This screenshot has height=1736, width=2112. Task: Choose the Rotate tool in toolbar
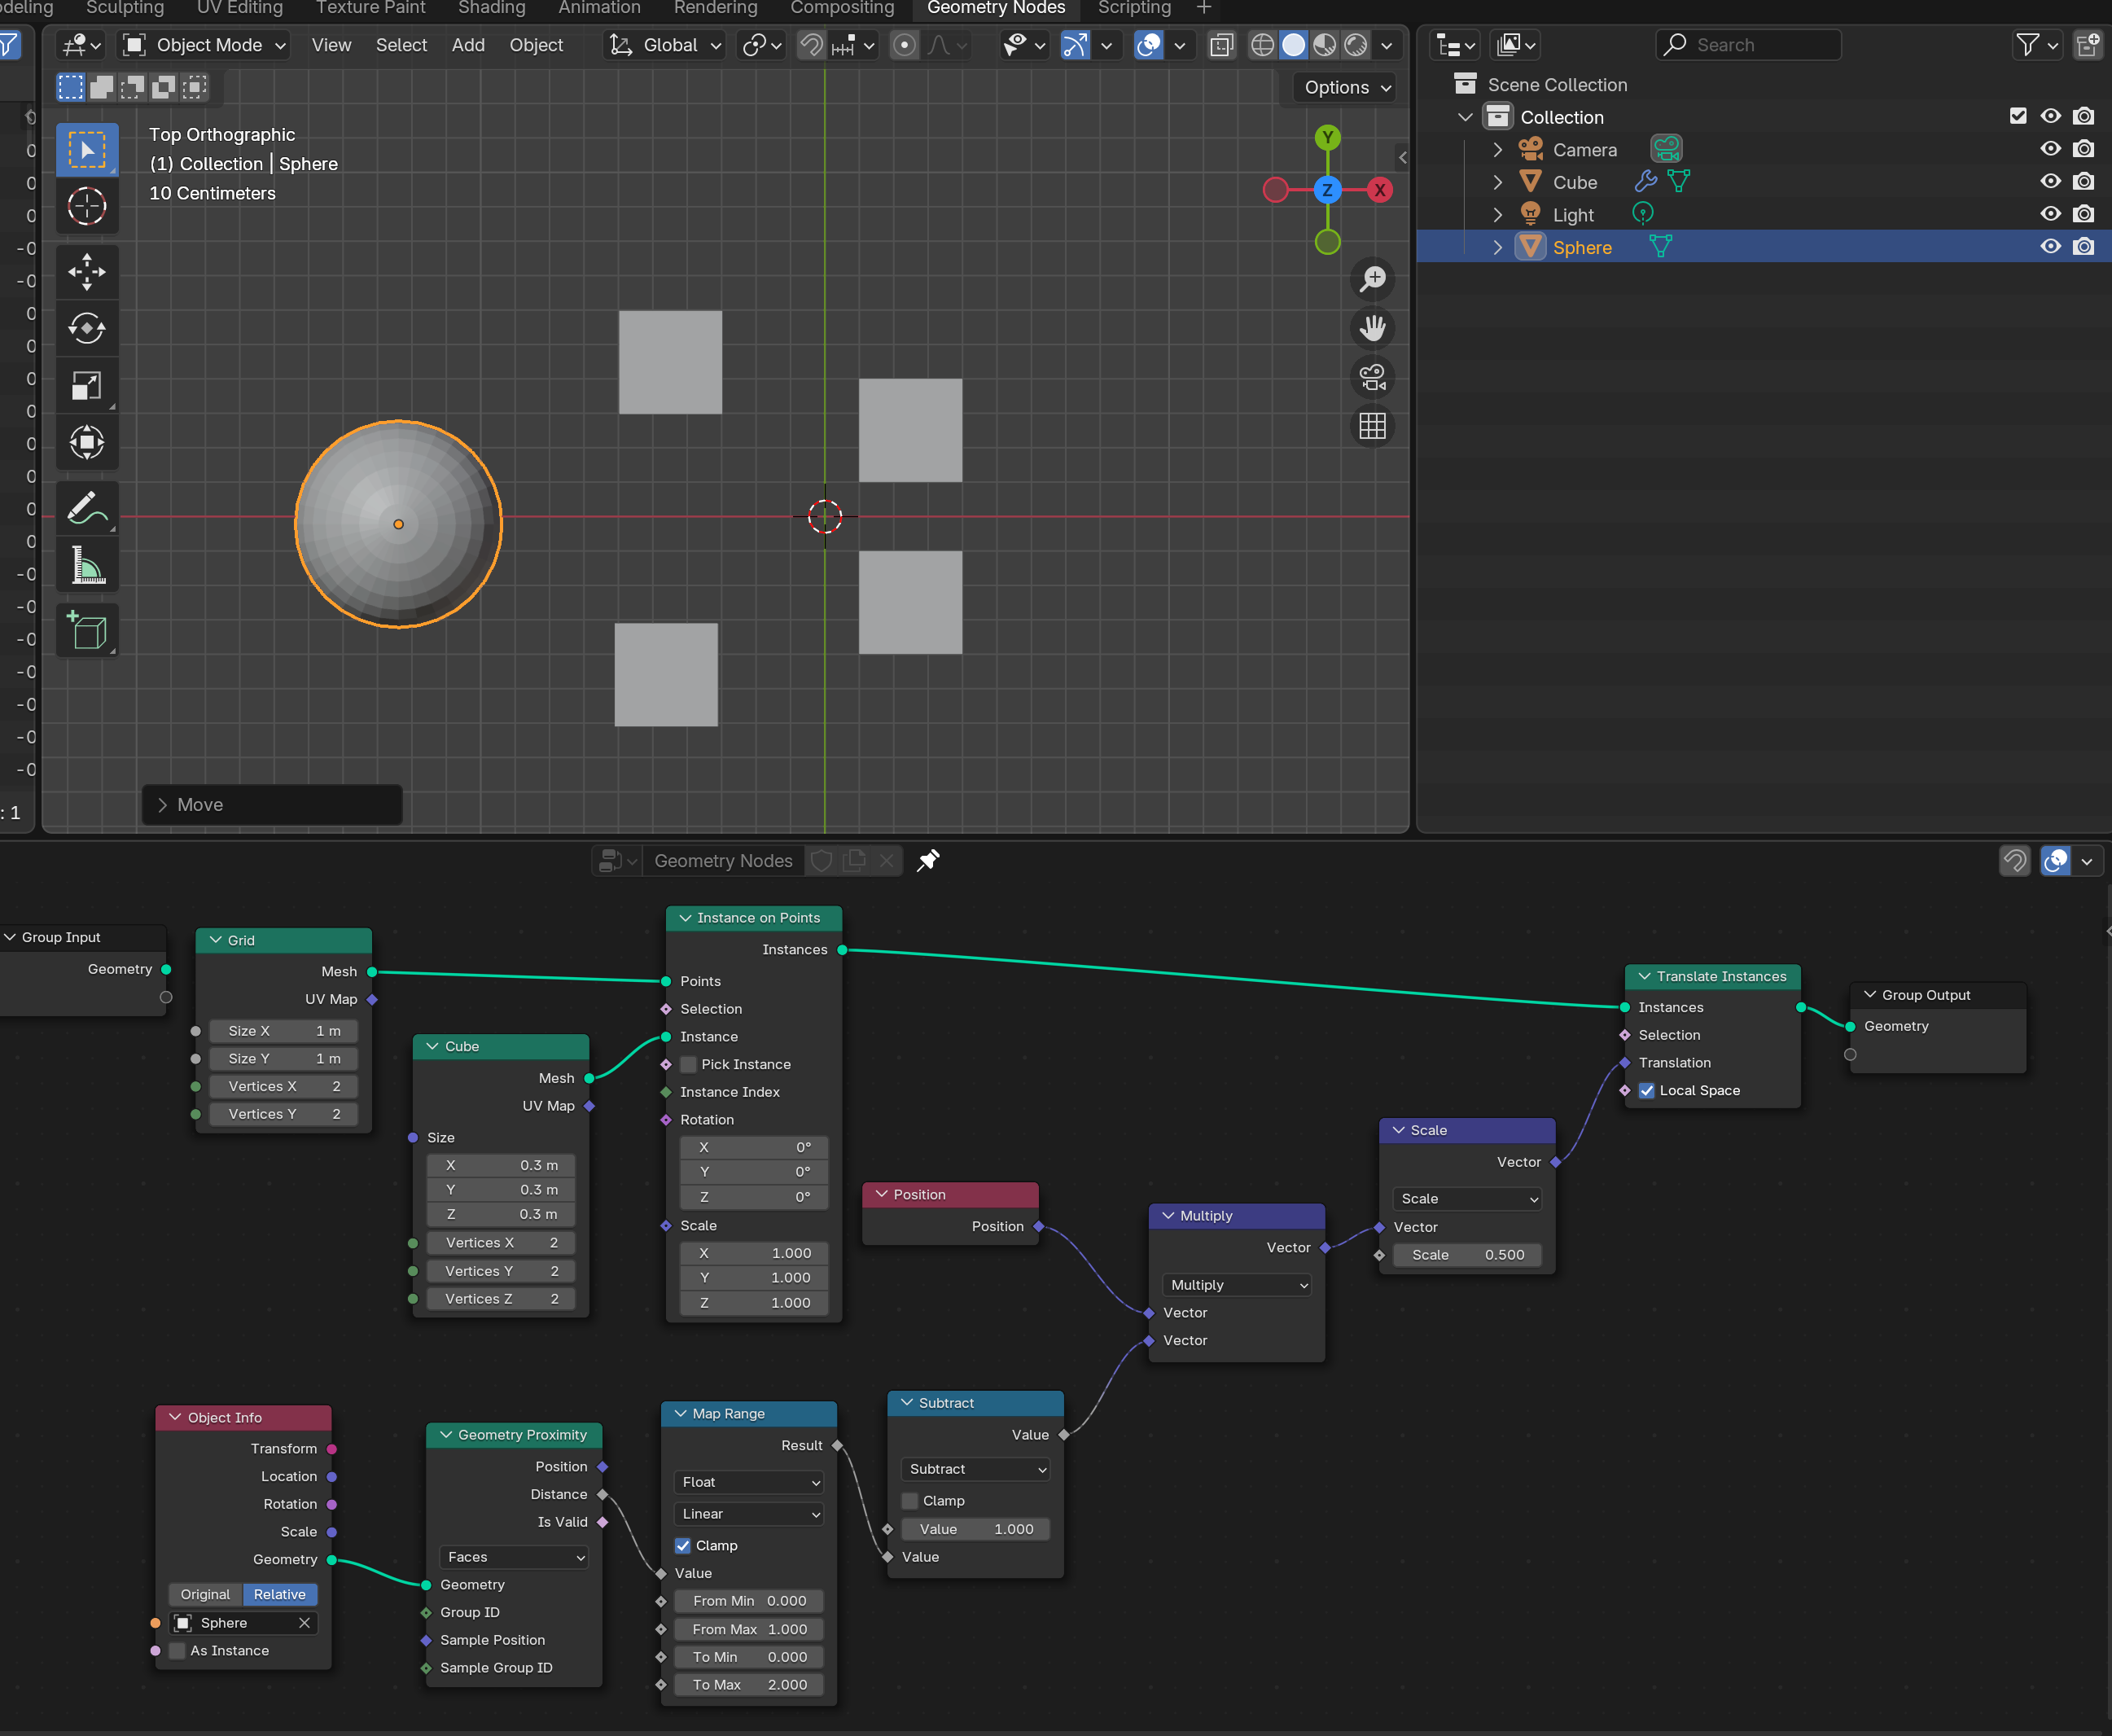tap(87, 328)
